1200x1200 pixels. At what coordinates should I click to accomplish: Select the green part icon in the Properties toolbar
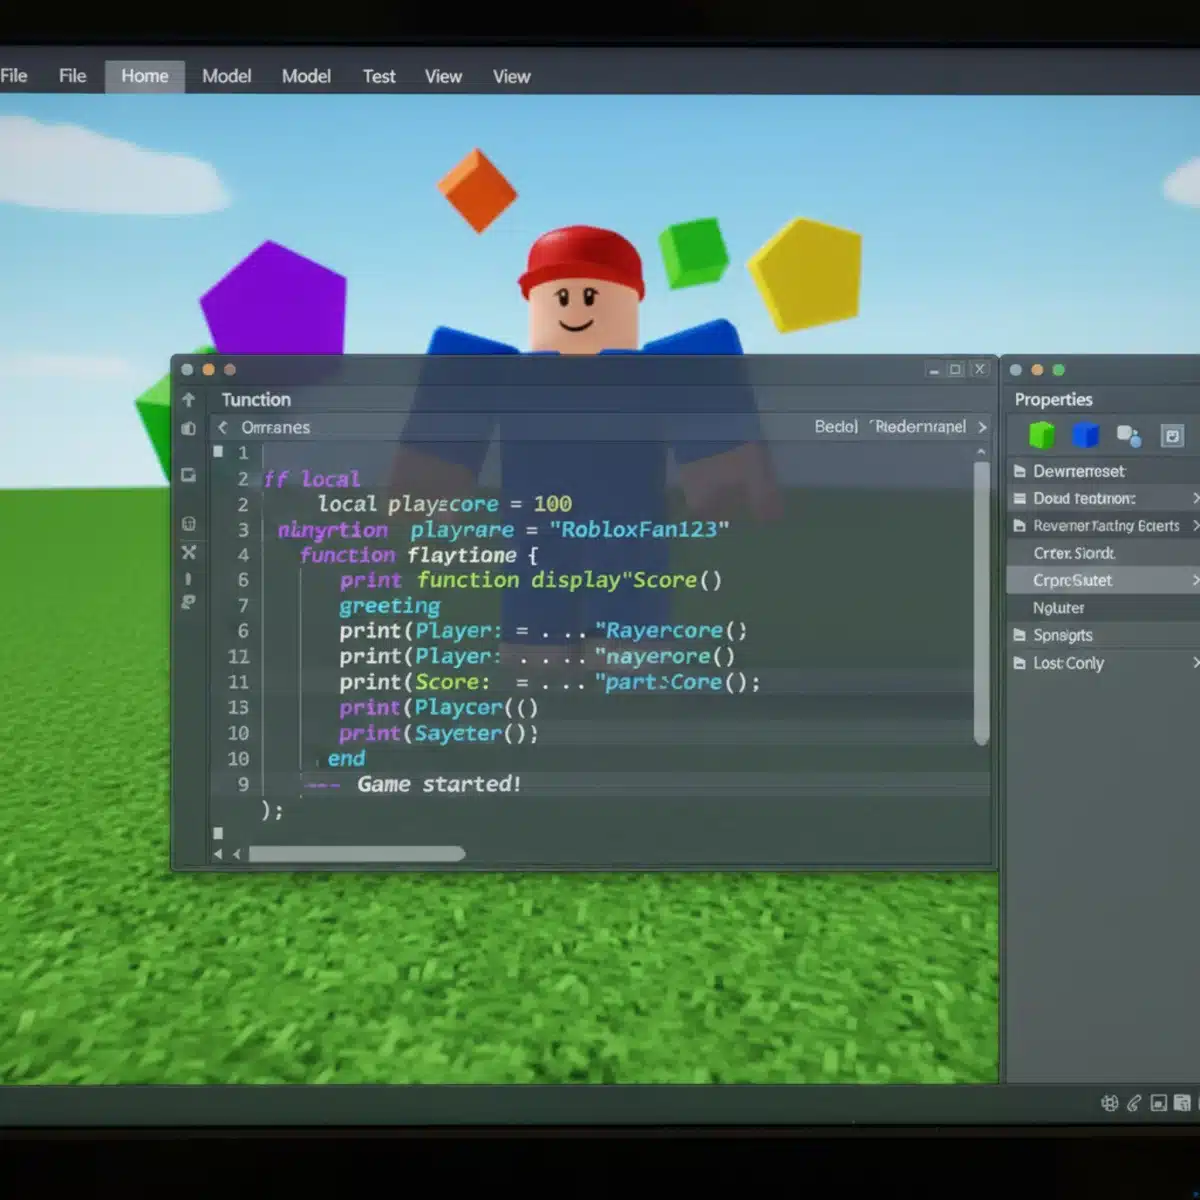coord(1041,434)
